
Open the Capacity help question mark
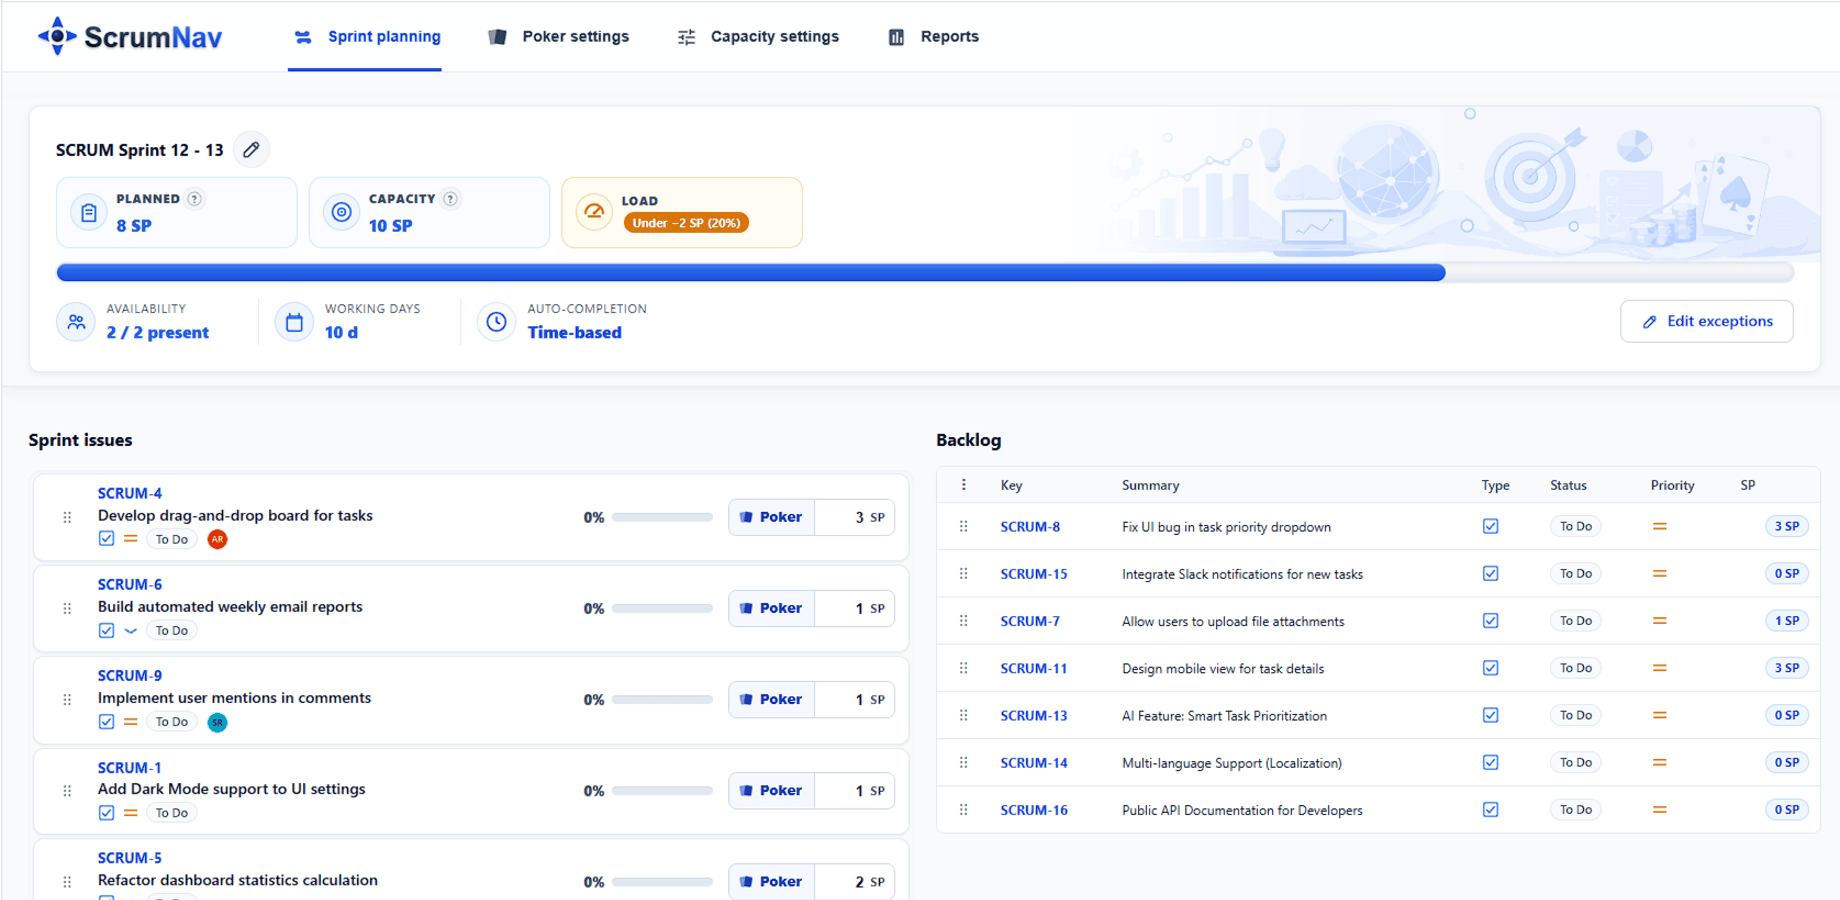(451, 199)
